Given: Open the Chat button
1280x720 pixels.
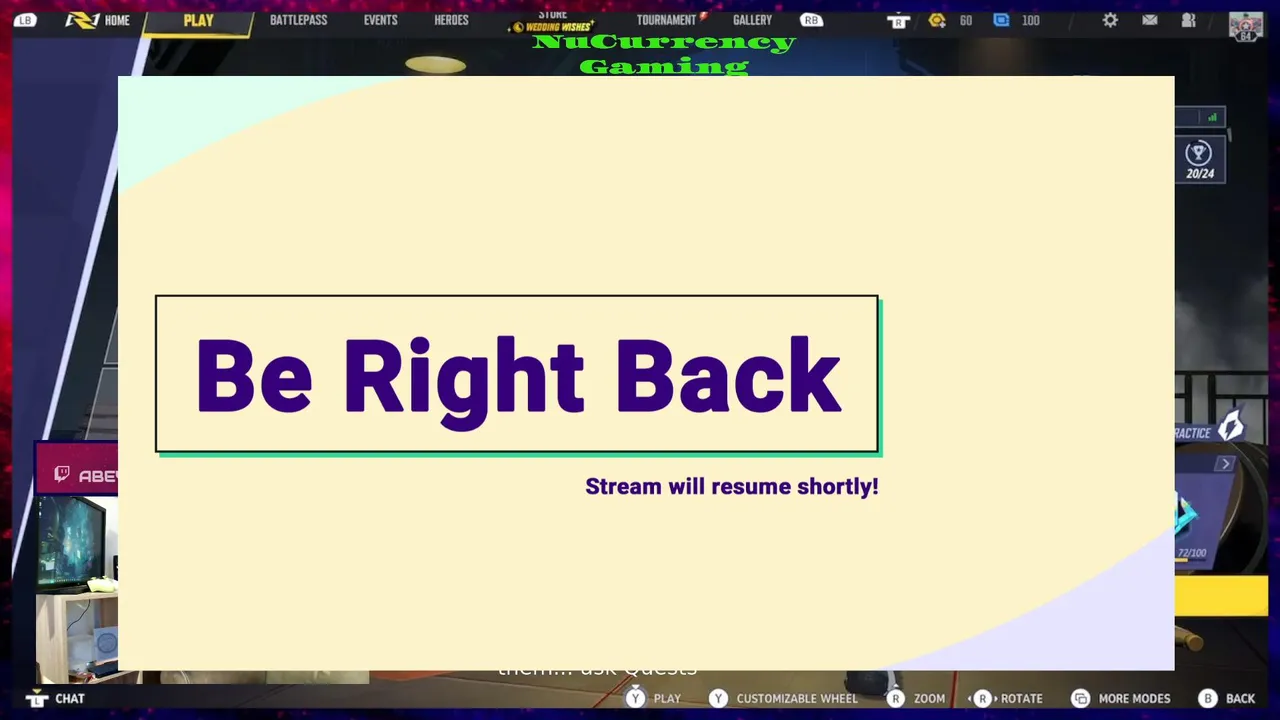Looking at the screenshot, I should pos(56,698).
